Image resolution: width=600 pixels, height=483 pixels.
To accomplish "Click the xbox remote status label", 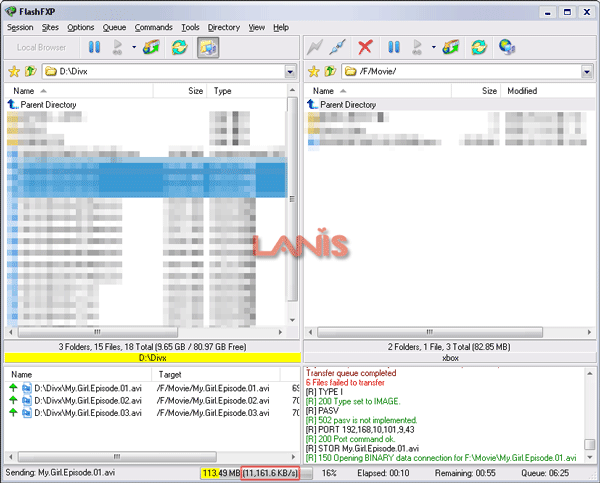I will click(450, 358).
